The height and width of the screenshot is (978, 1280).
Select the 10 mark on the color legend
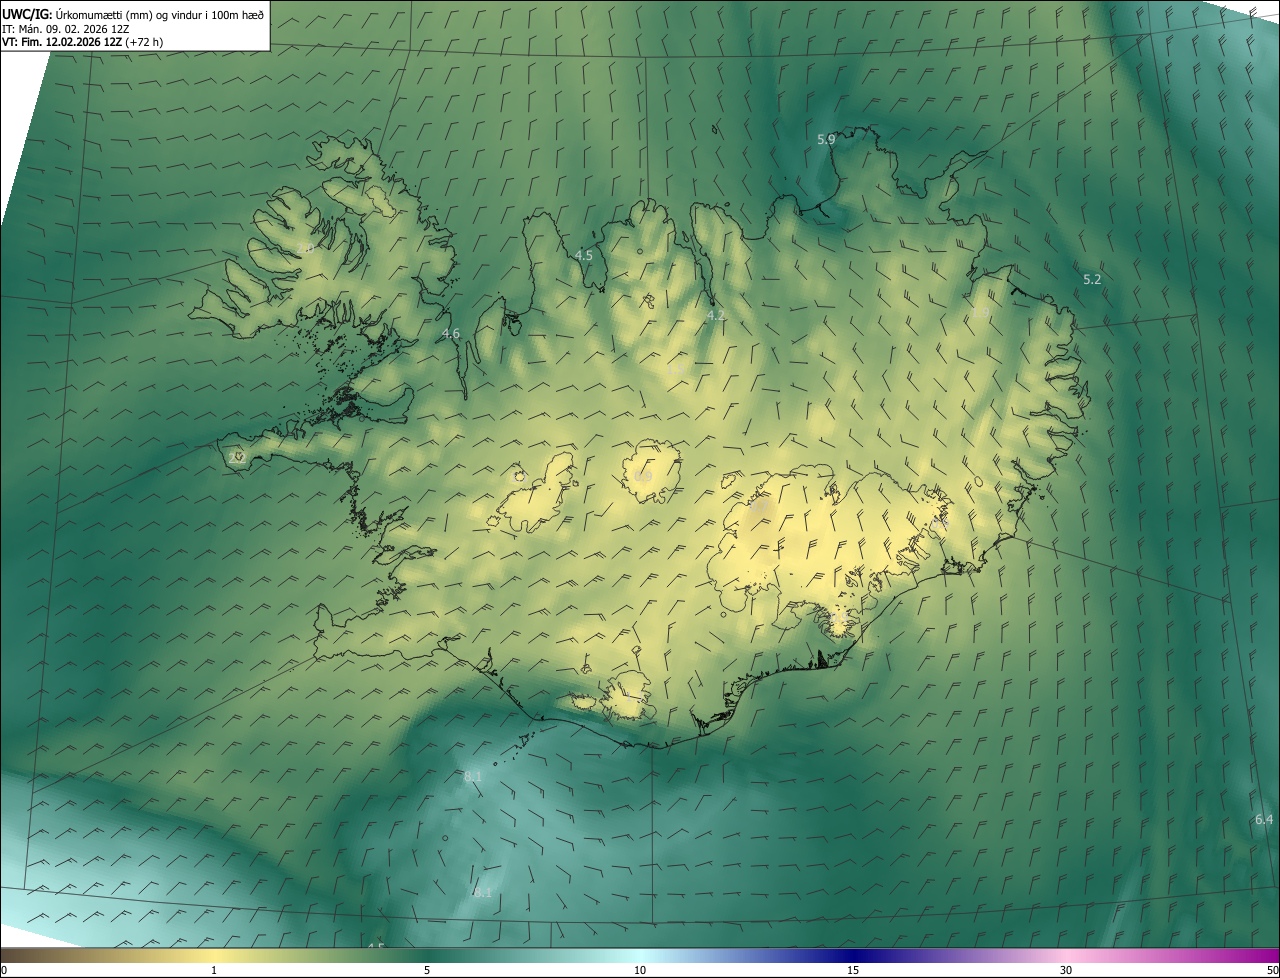[640, 970]
